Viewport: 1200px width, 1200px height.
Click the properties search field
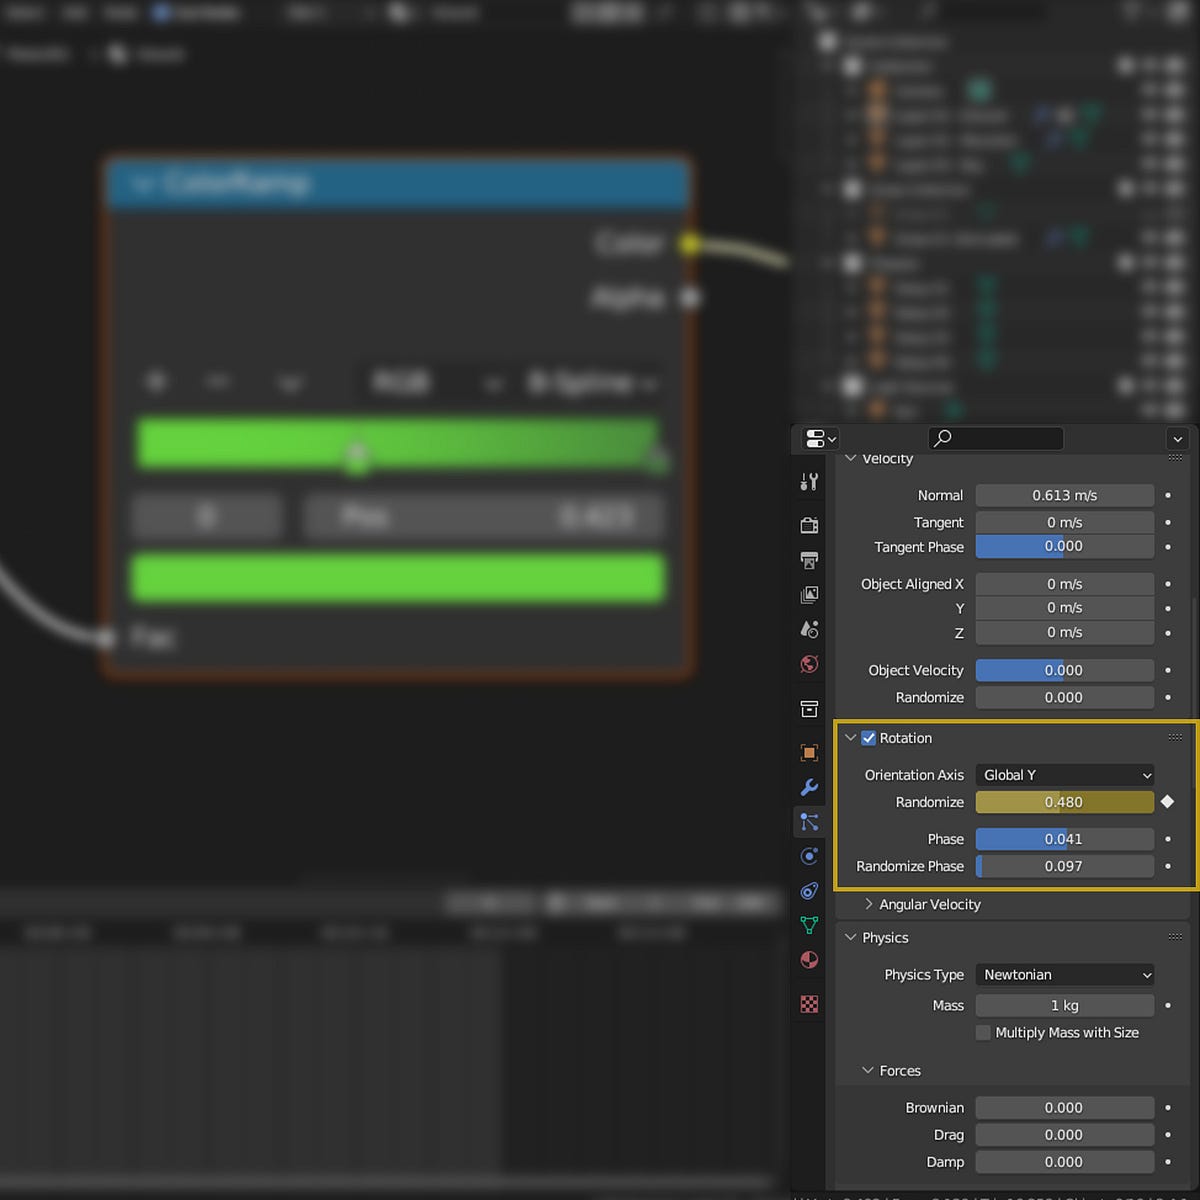(995, 438)
